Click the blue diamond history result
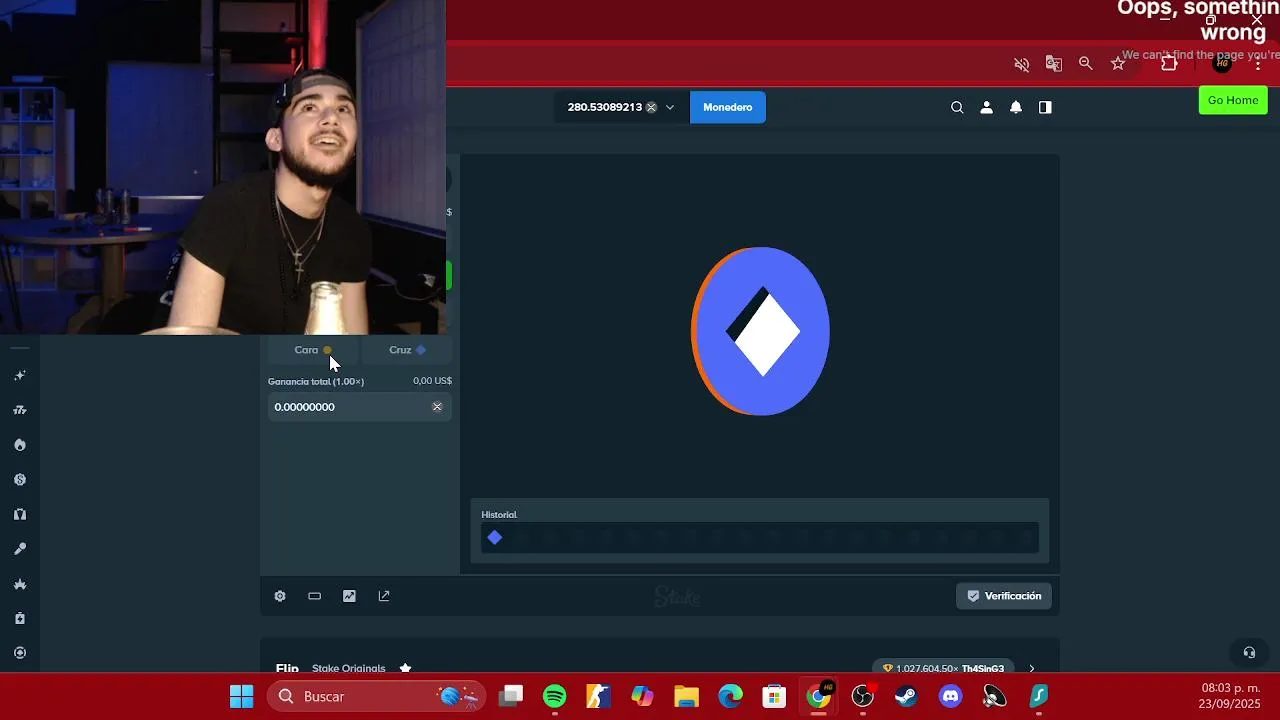The image size is (1280, 720). [x=495, y=538]
